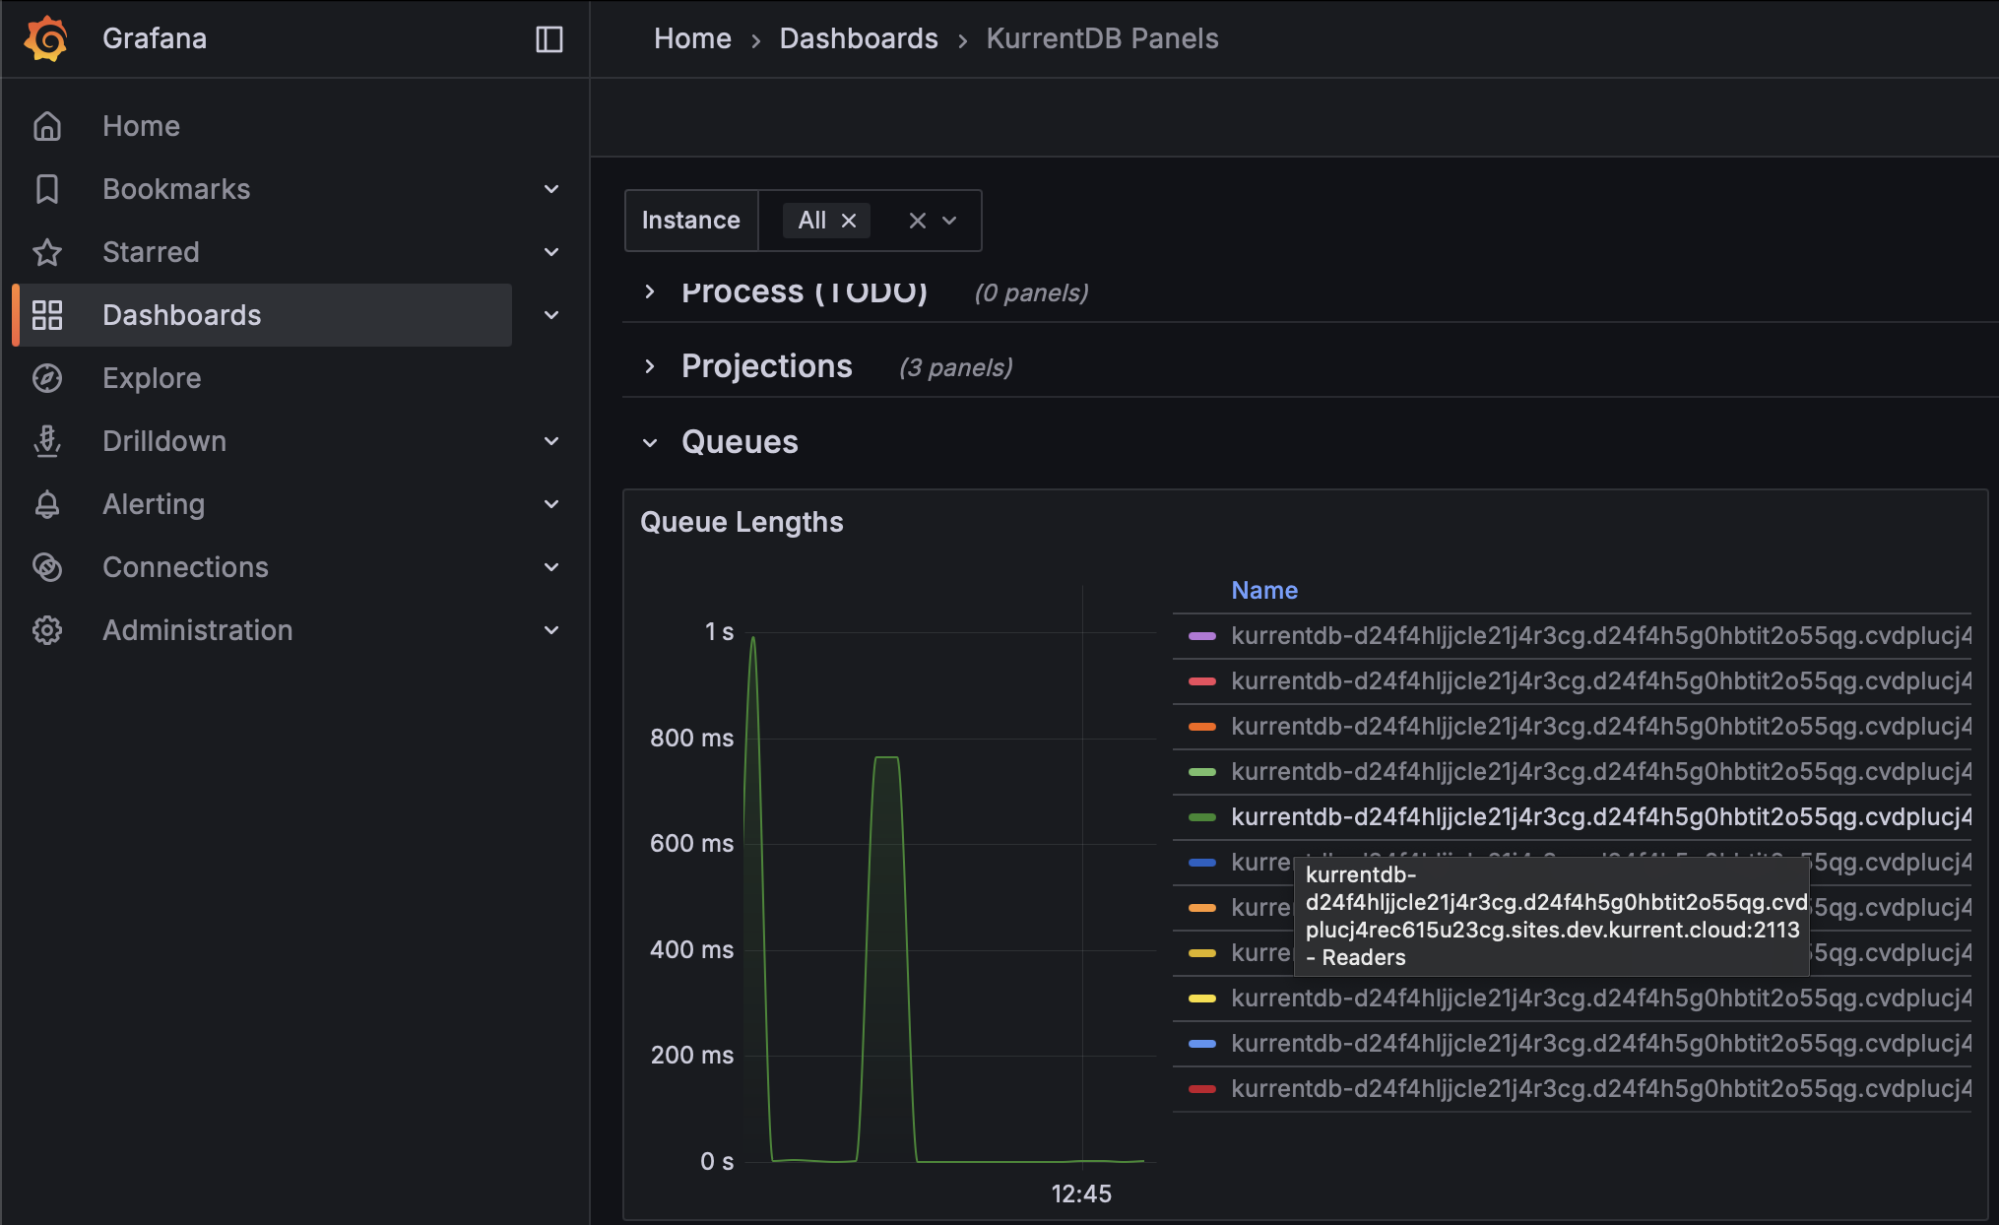
Task: Open Dashboards from the breadcrumb trail
Action: click(x=858, y=38)
